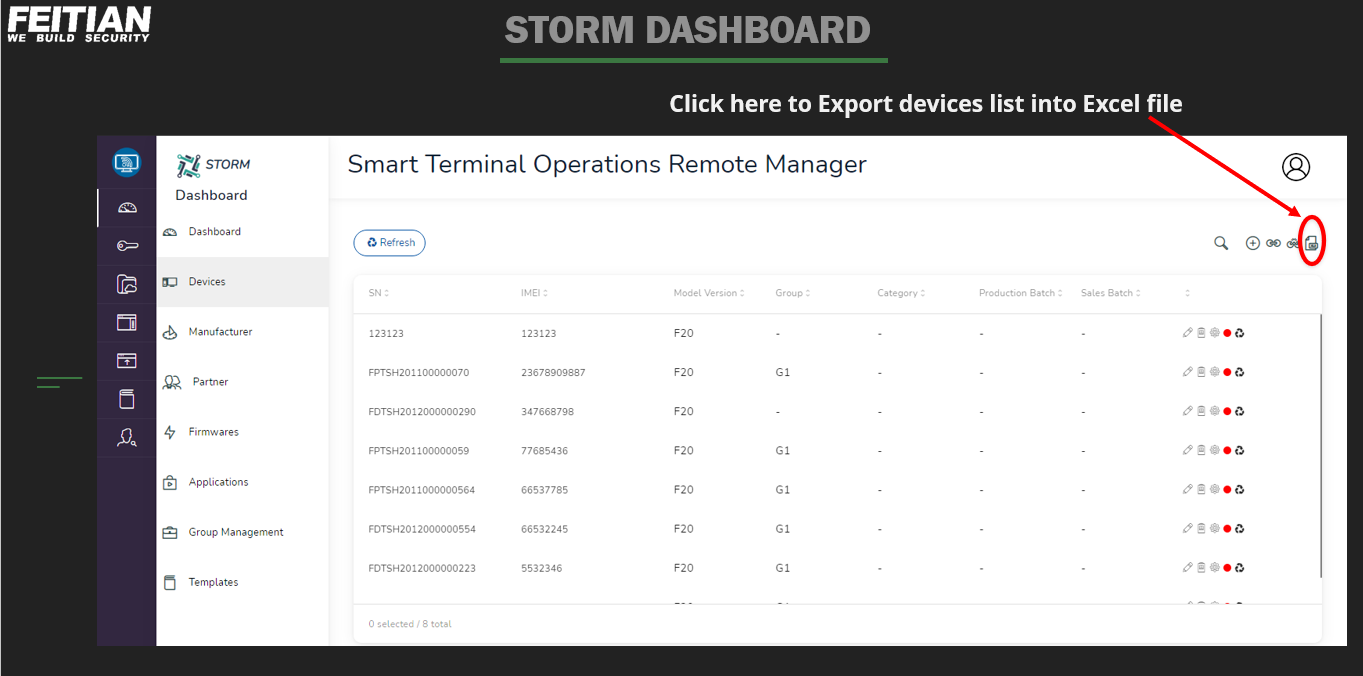Delete device 123123 with trash icon
The width and height of the screenshot is (1363, 676).
(1201, 333)
